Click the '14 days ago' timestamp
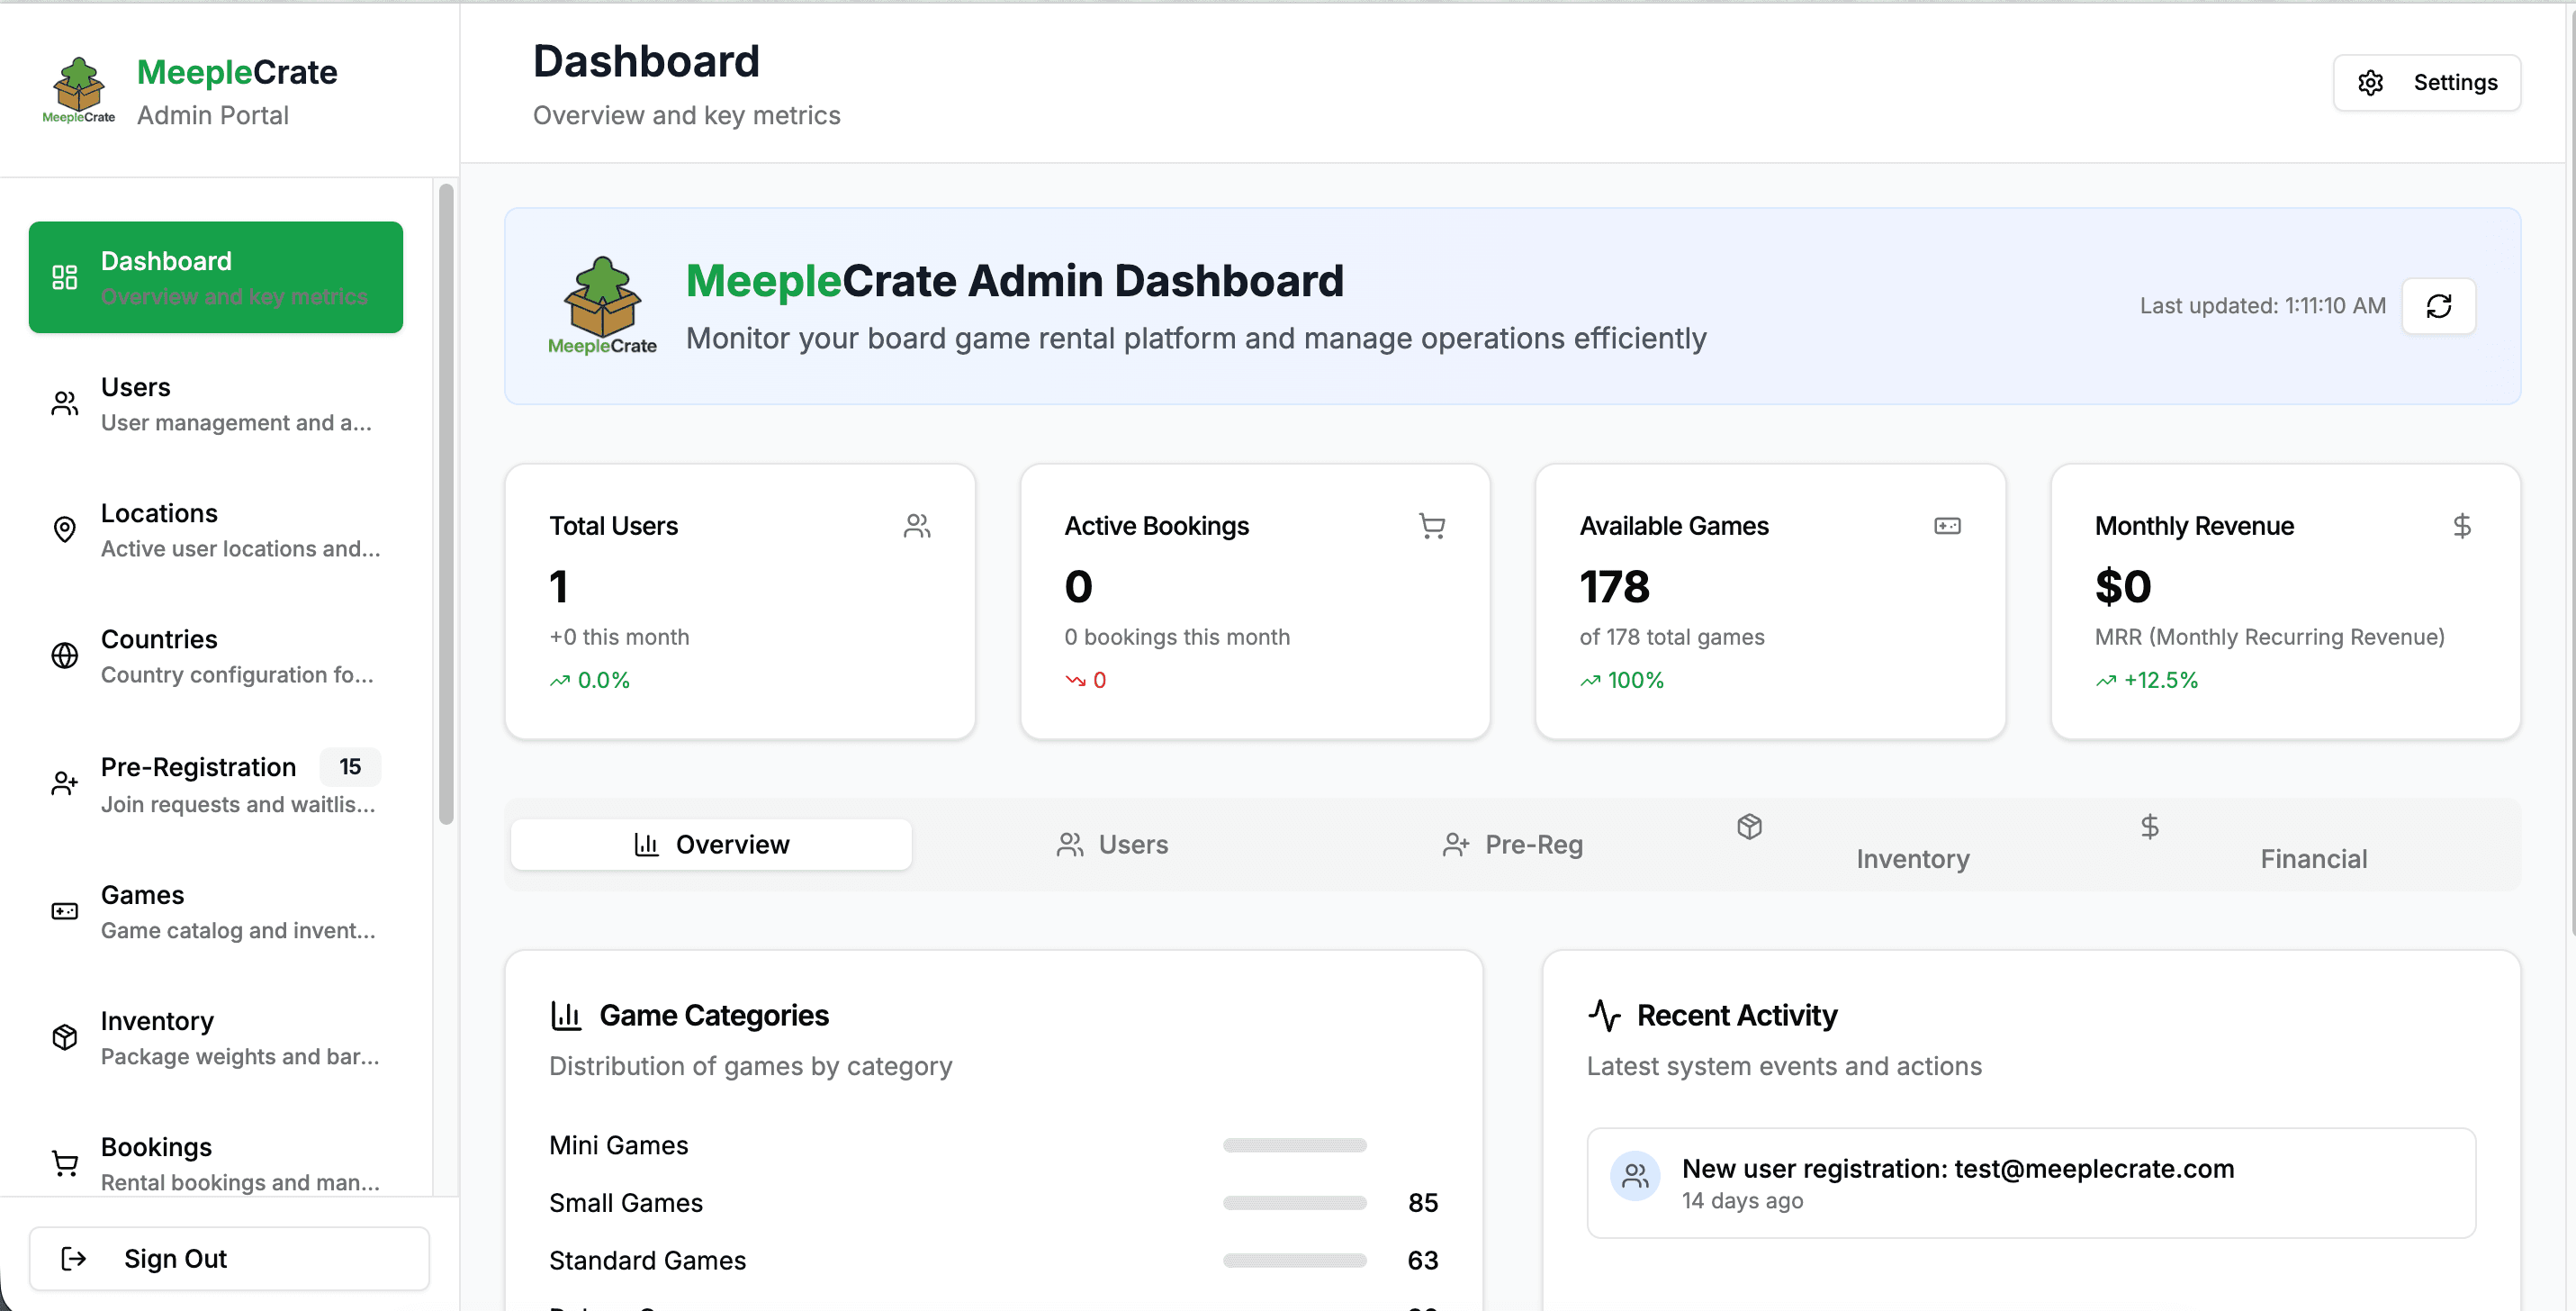 pos(1743,1201)
